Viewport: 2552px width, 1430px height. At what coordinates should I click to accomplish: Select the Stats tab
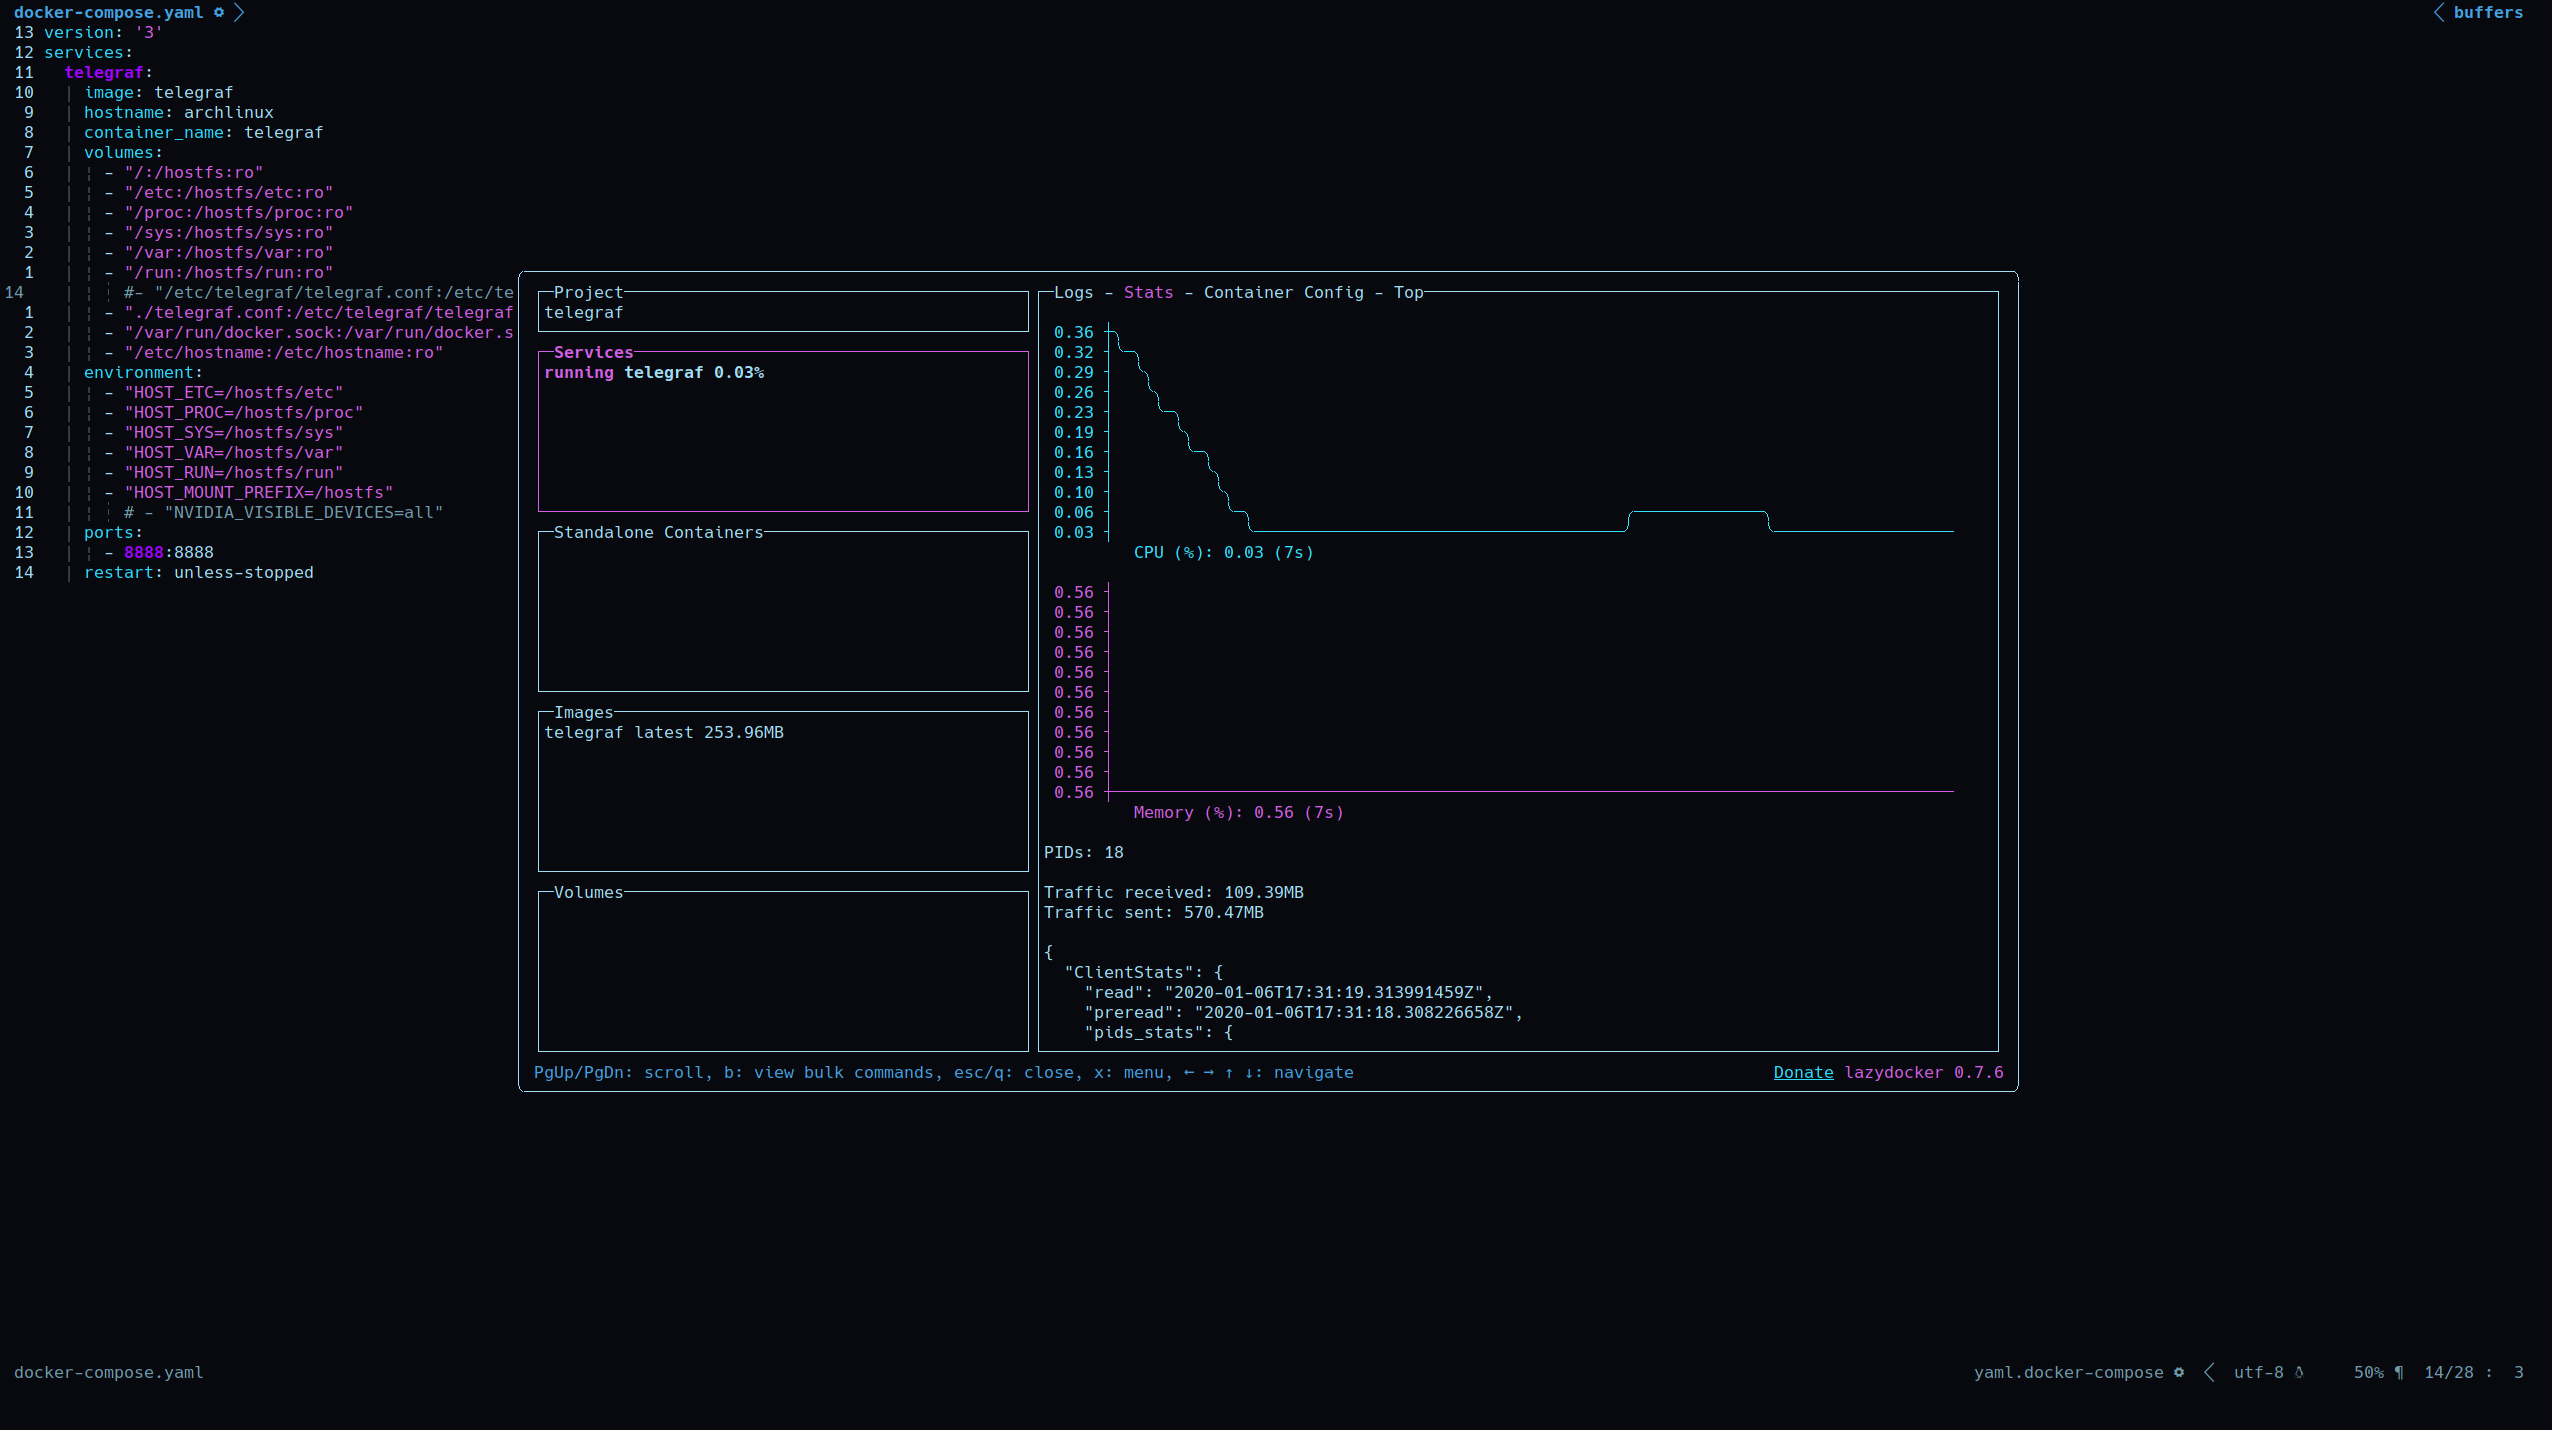(1148, 292)
